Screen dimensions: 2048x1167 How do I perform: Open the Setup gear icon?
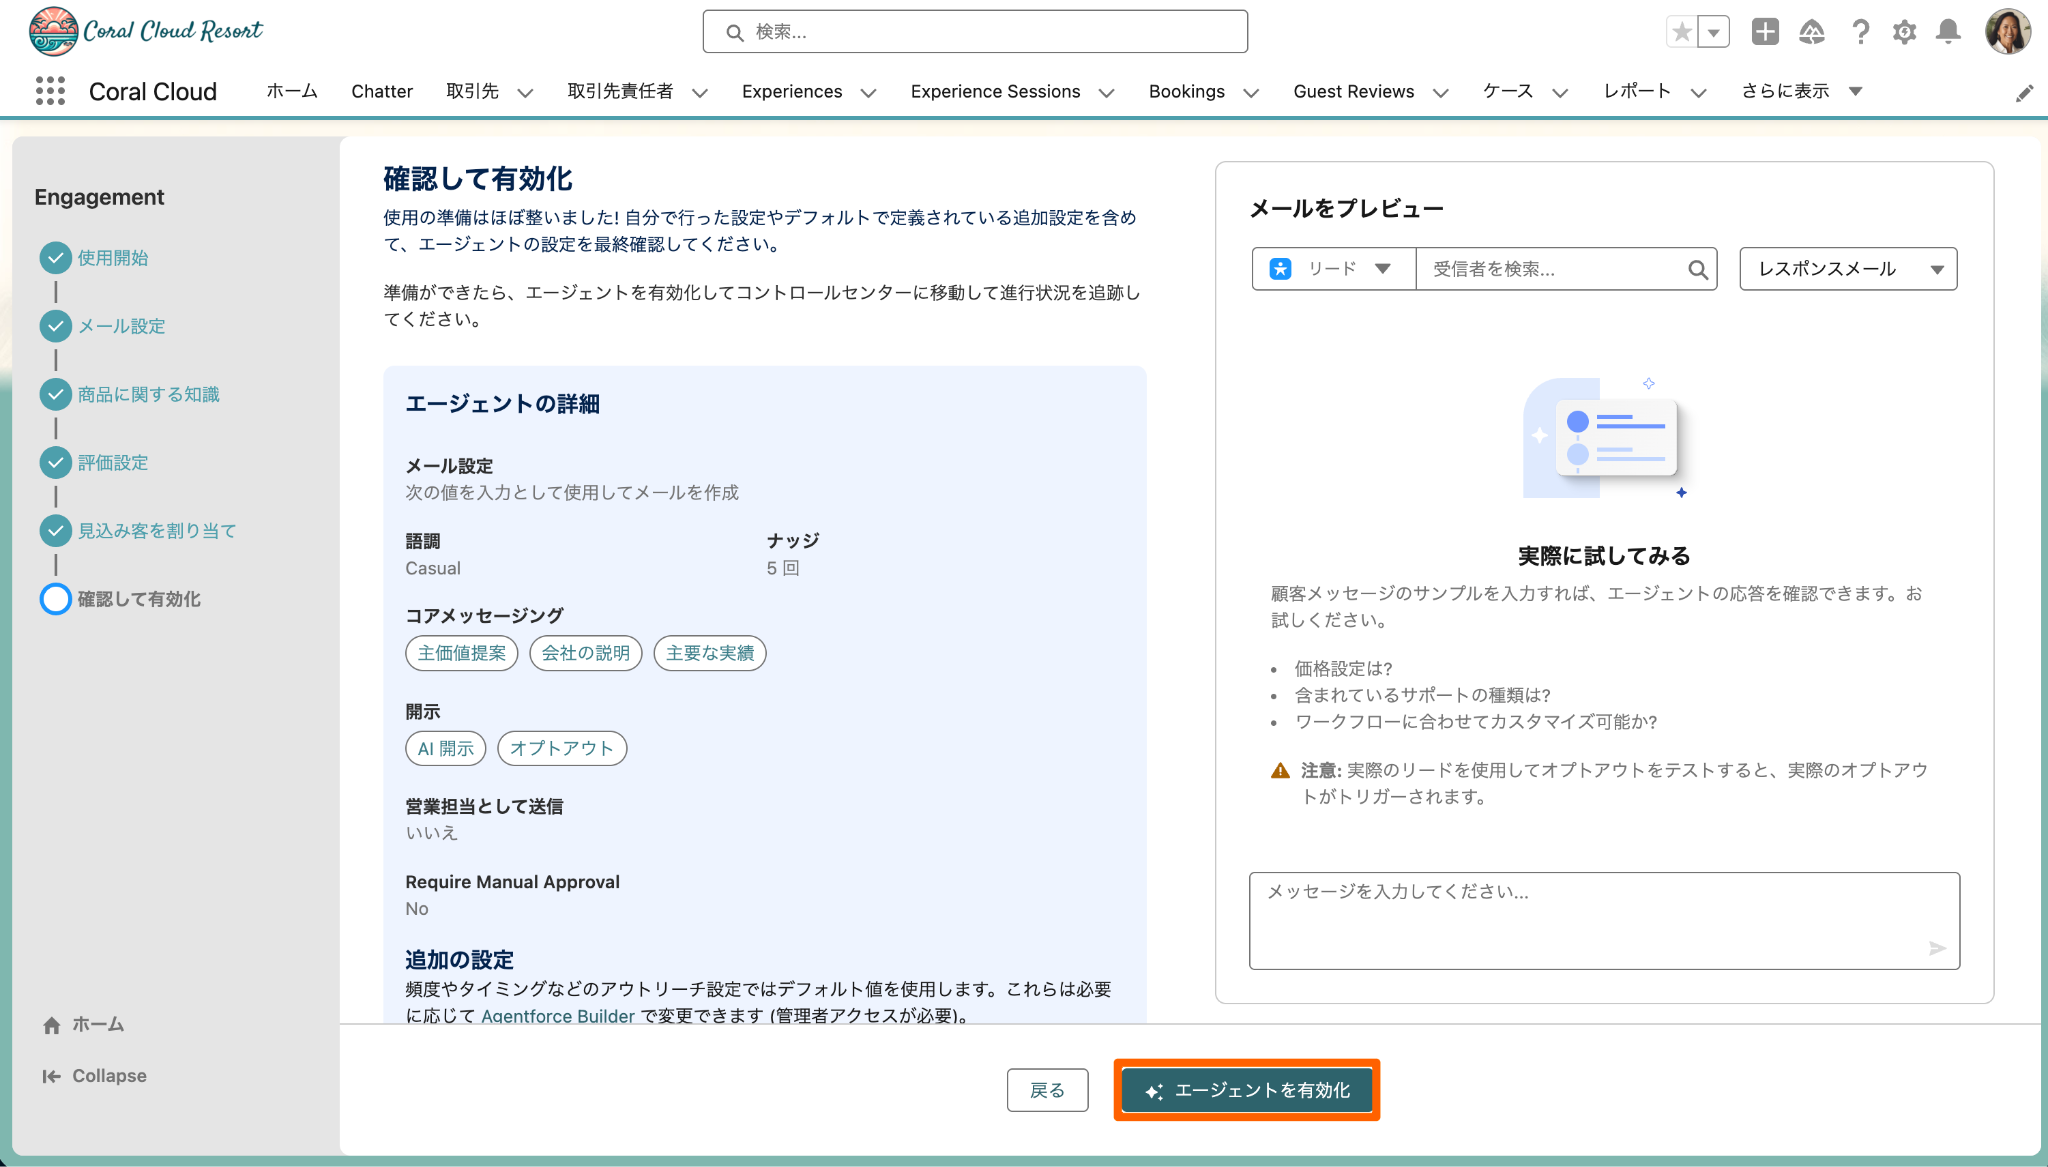[x=1904, y=32]
